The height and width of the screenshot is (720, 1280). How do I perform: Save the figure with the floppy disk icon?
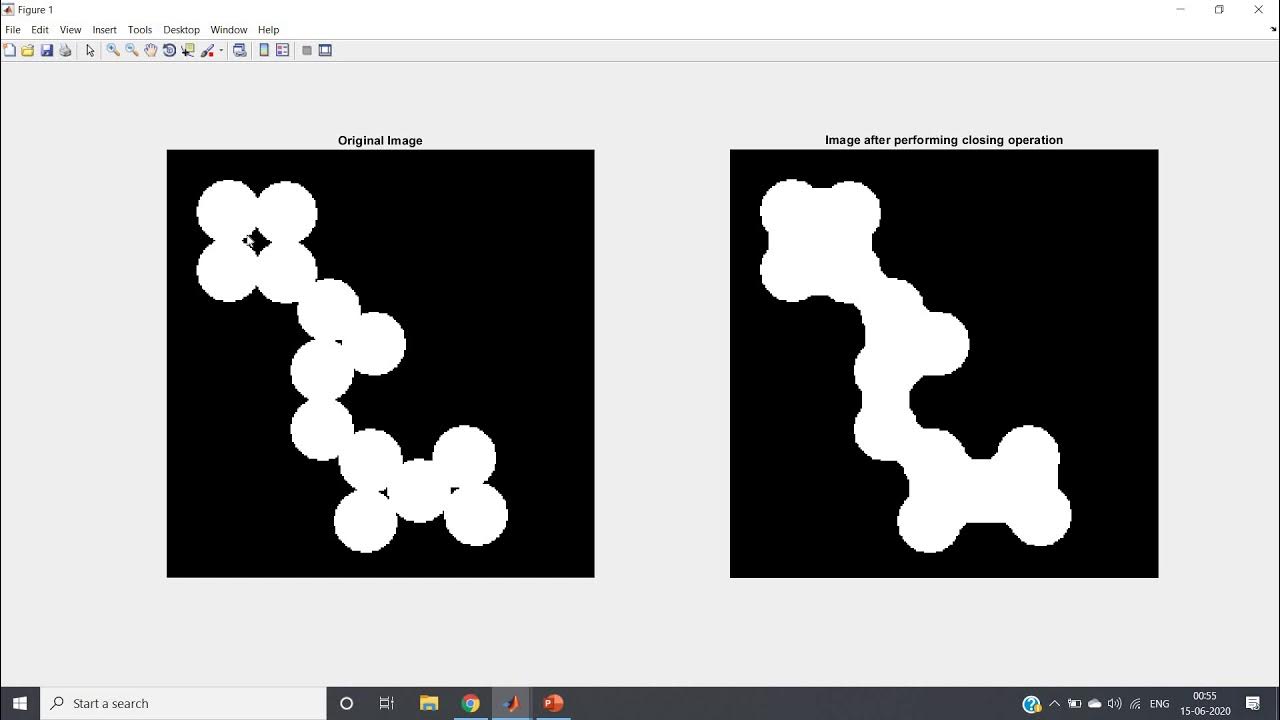click(x=47, y=50)
